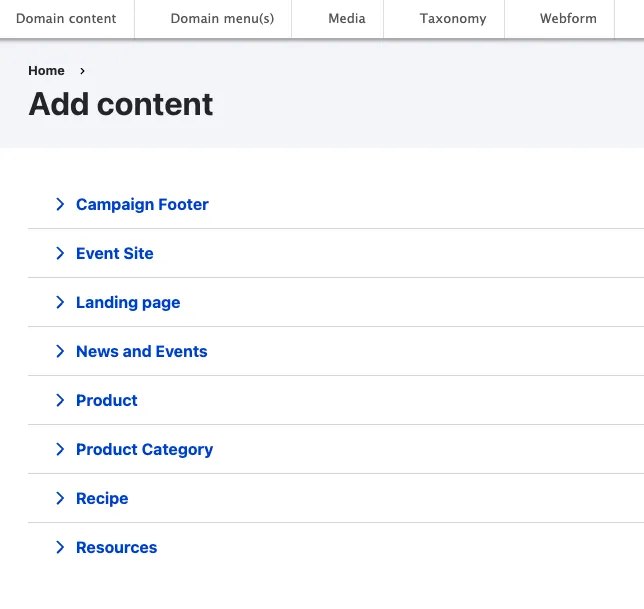Click the chevron icon beside Recipe

tap(60, 499)
